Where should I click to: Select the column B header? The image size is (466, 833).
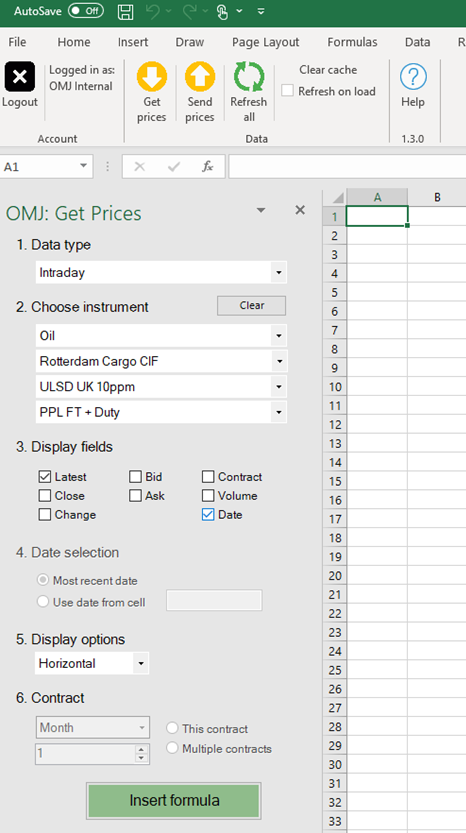click(x=437, y=197)
